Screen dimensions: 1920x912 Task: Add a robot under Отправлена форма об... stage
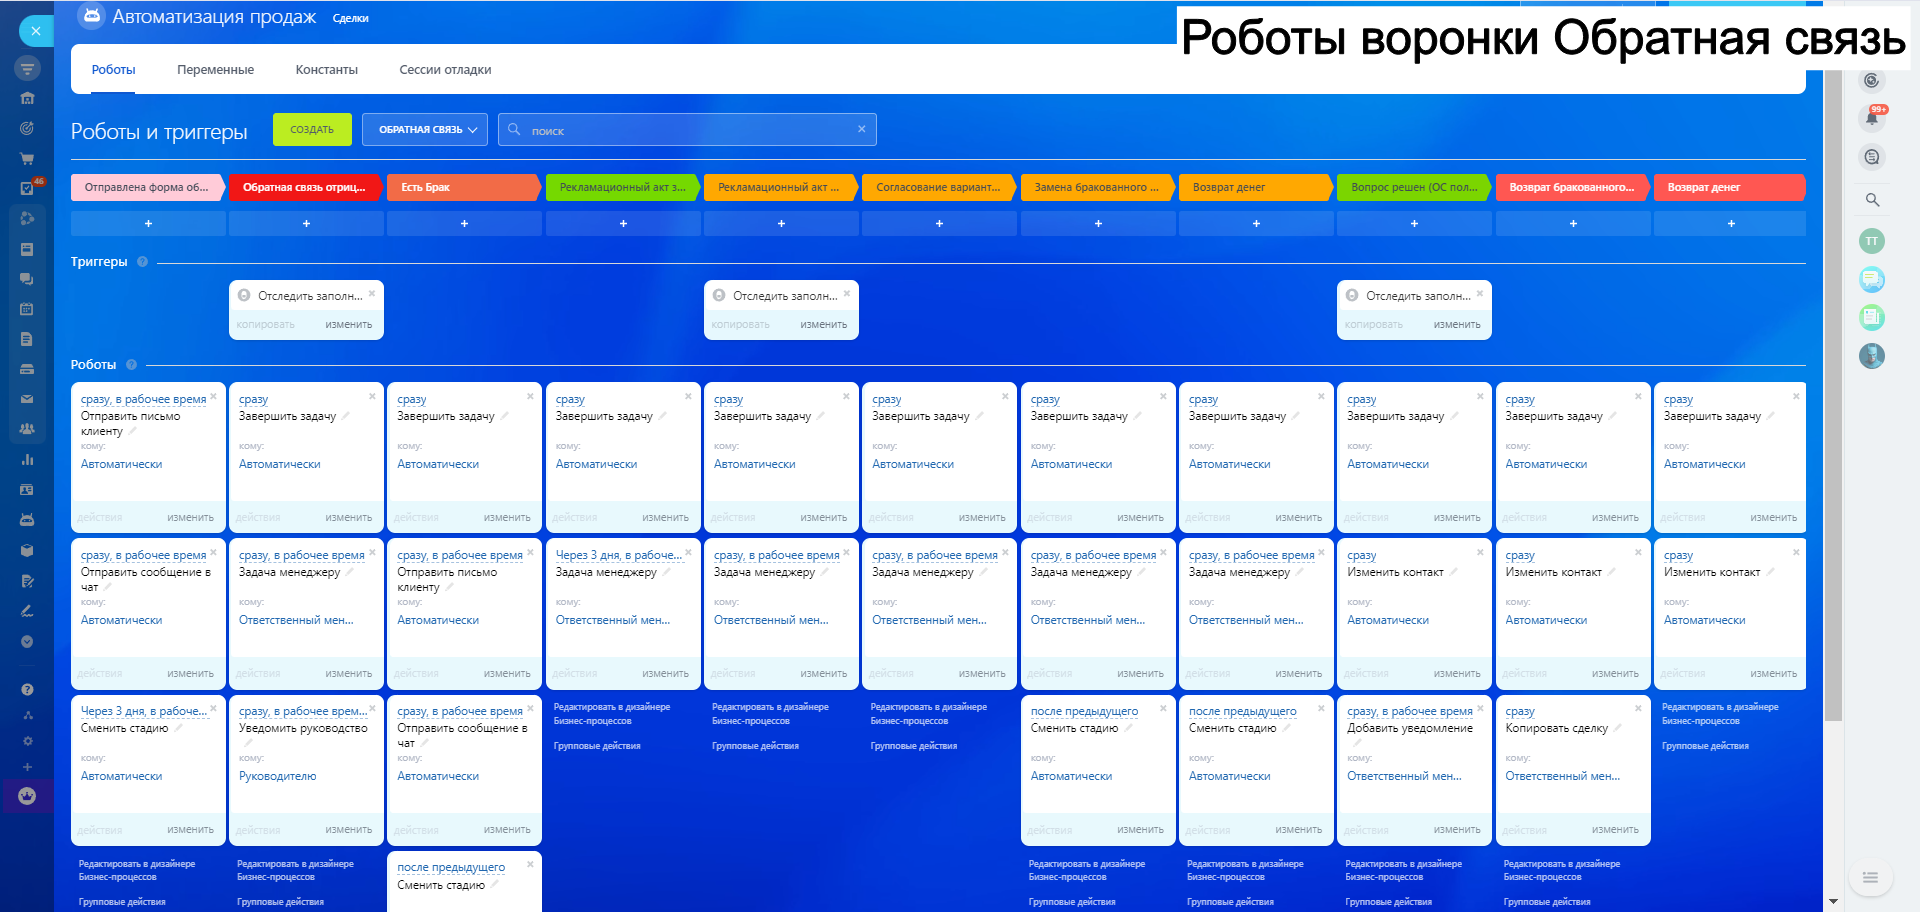(148, 224)
